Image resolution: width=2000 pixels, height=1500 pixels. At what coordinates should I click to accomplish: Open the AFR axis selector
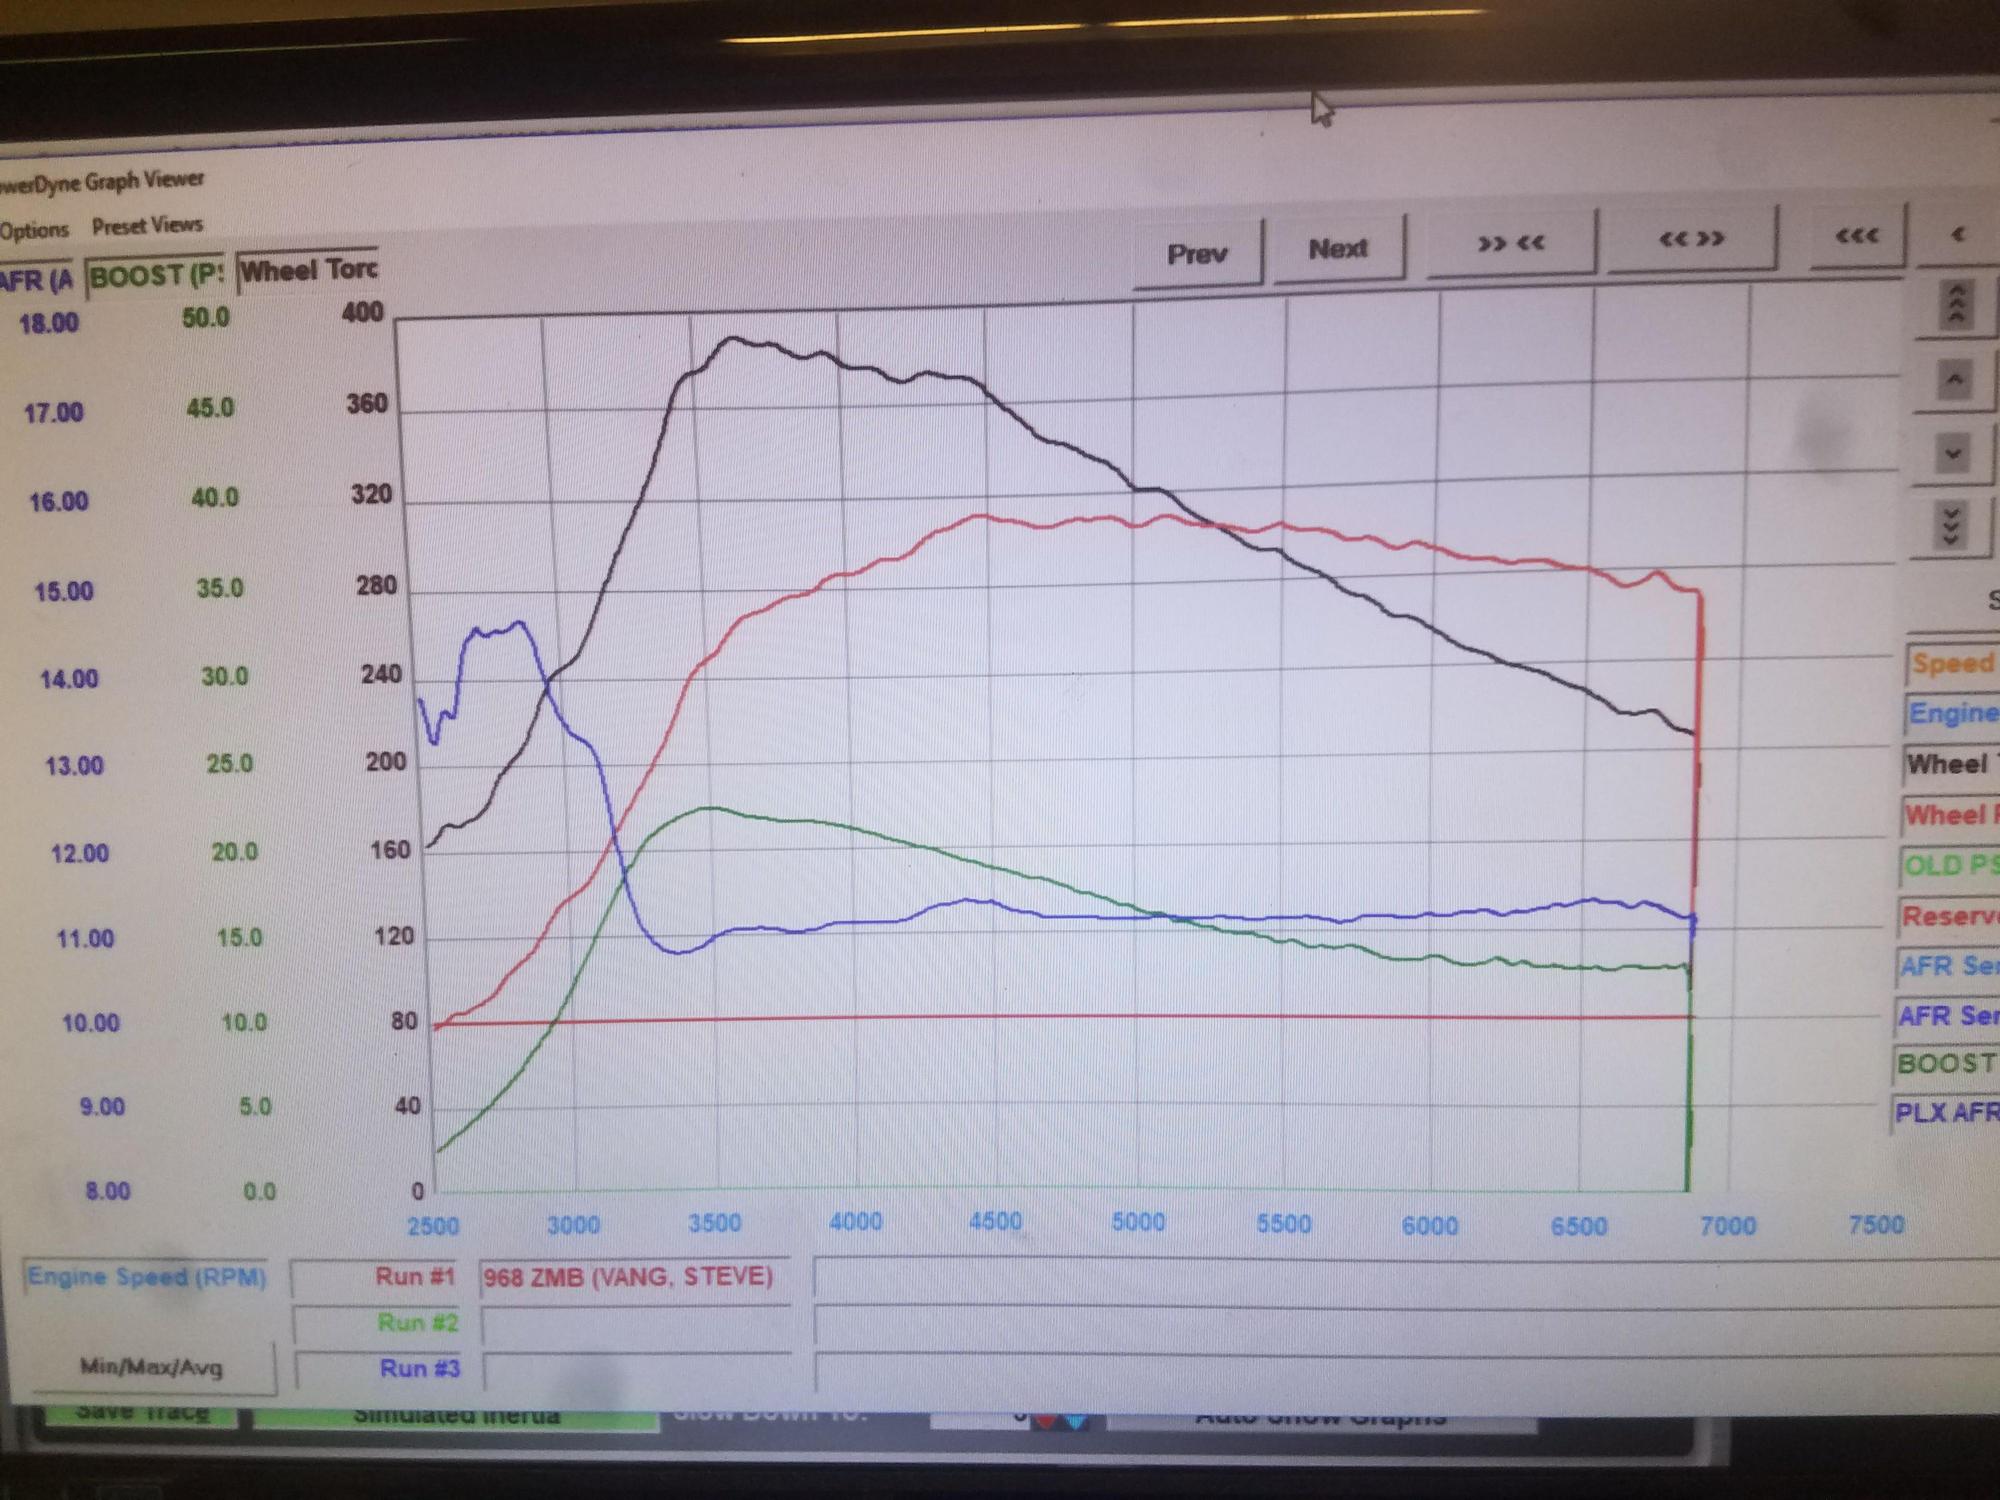[x=38, y=280]
